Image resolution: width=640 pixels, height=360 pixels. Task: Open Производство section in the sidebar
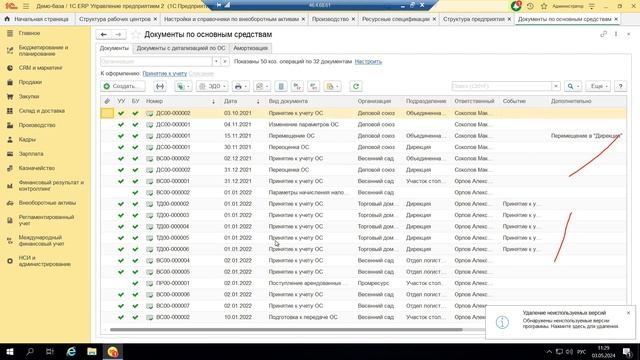[x=37, y=125]
